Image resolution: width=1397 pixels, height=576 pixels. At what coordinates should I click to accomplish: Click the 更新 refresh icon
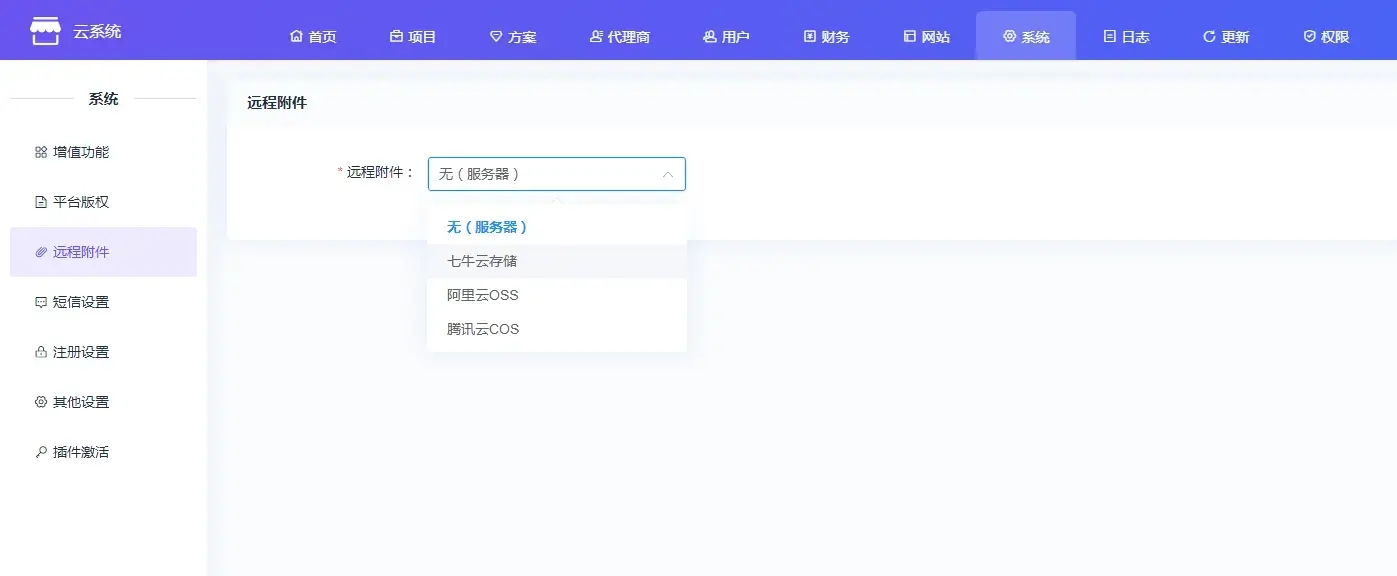(1209, 37)
